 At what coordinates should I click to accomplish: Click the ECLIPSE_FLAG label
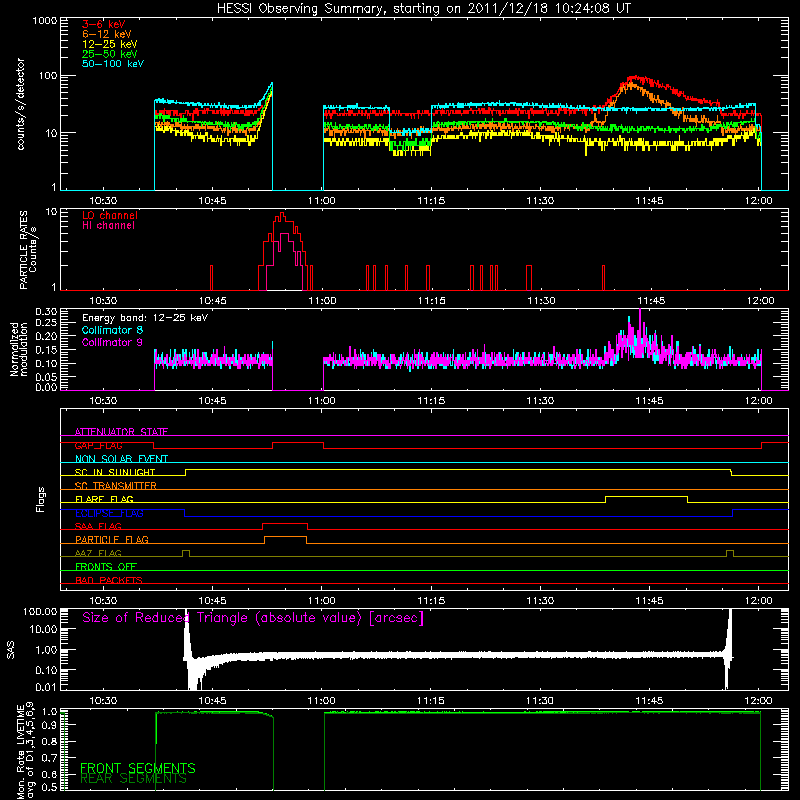109,513
